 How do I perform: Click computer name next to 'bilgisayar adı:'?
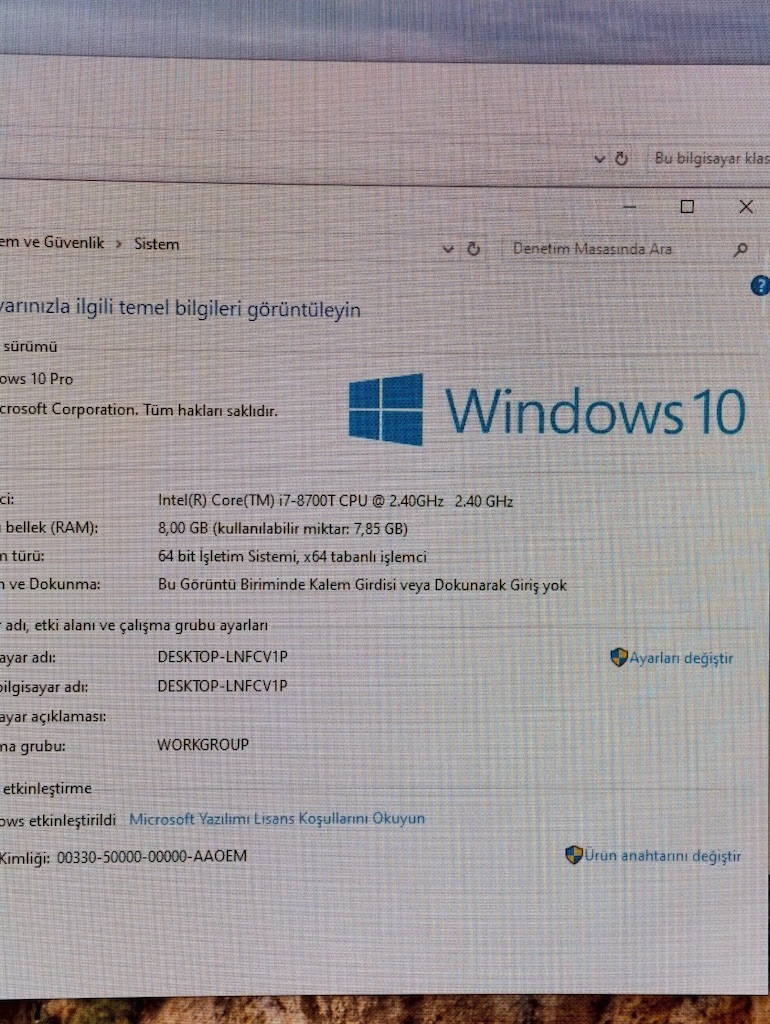click(x=222, y=686)
